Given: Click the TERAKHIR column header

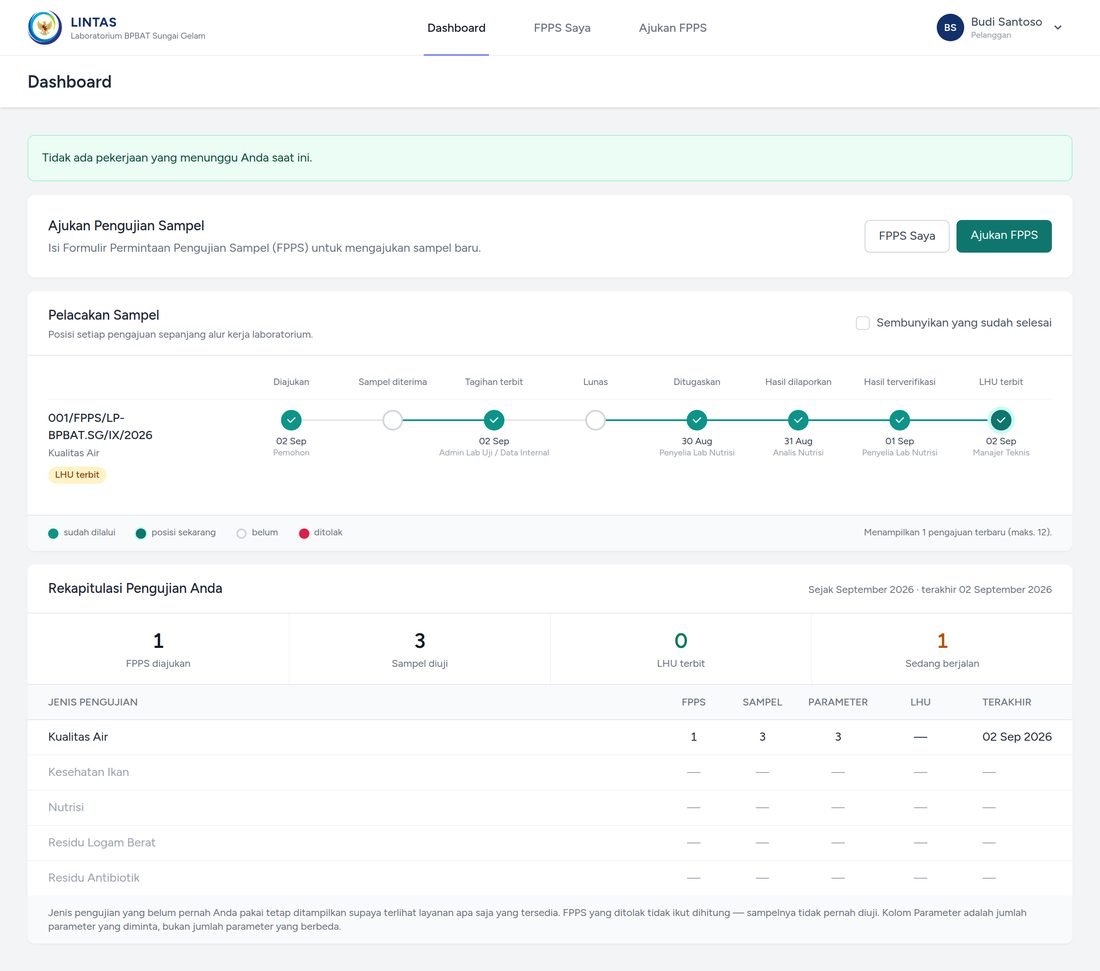Looking at the screenshot, I should pos(1007,702).
